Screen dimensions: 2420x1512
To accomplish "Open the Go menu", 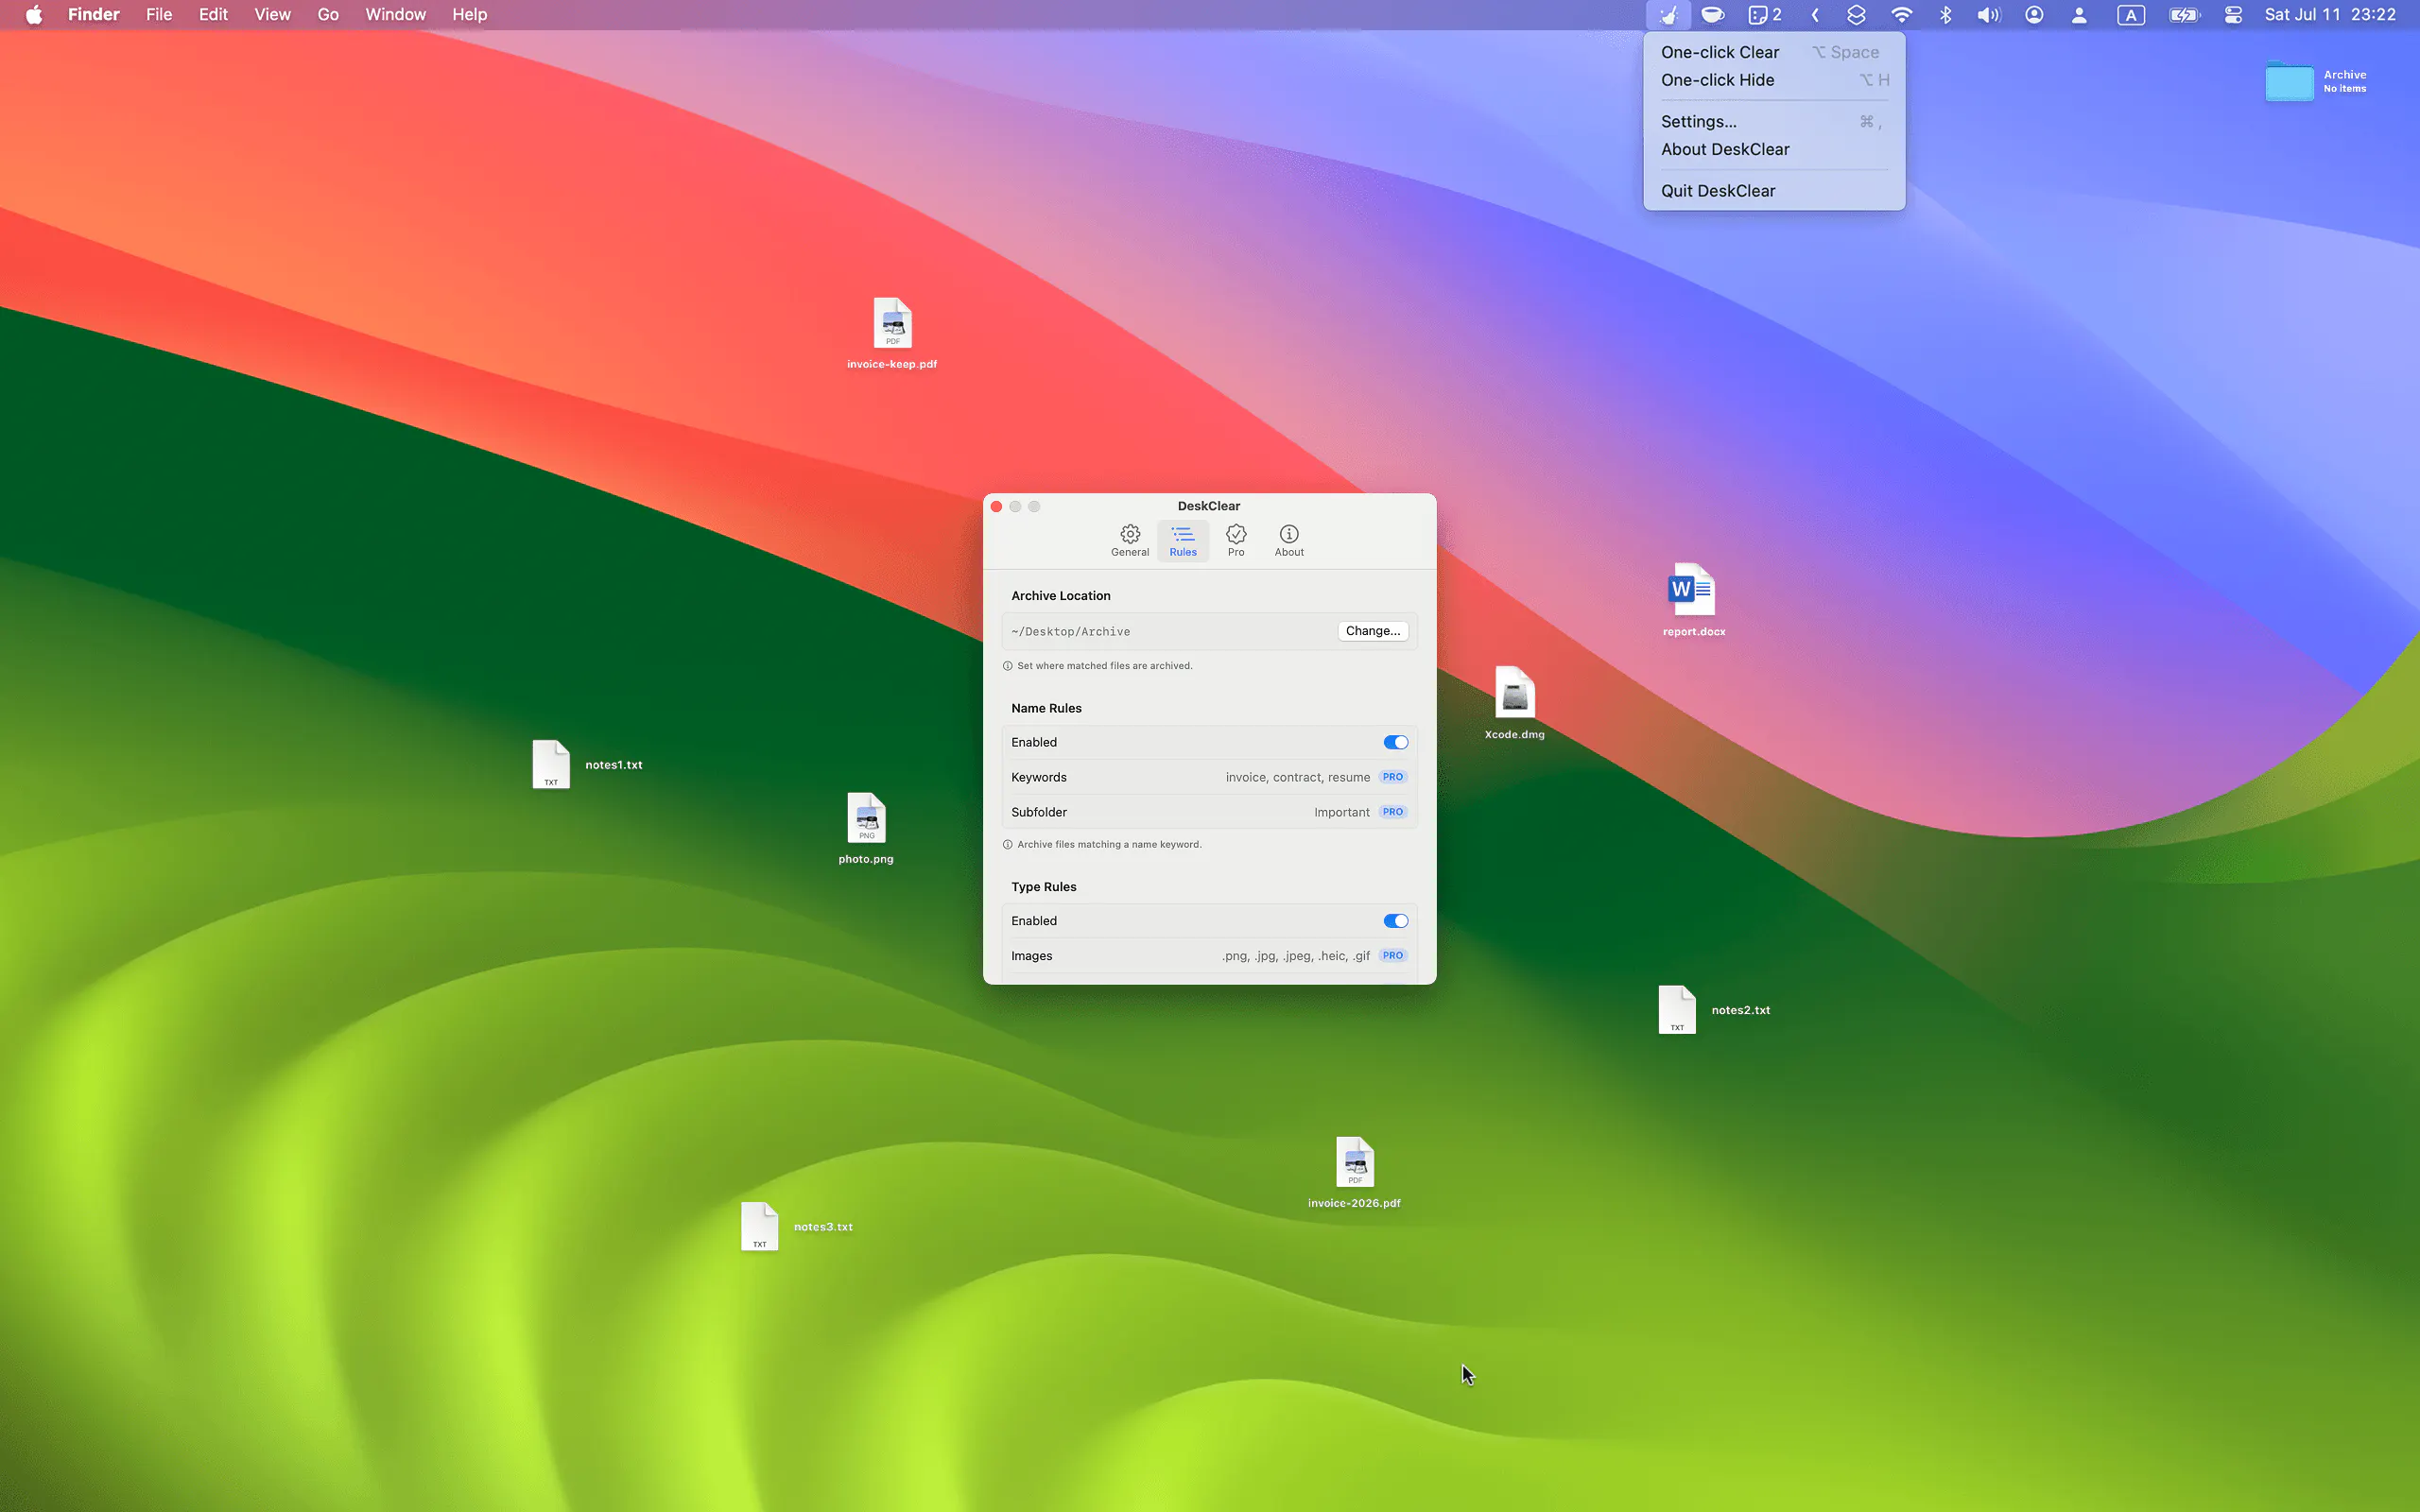I will pos(328,15).
